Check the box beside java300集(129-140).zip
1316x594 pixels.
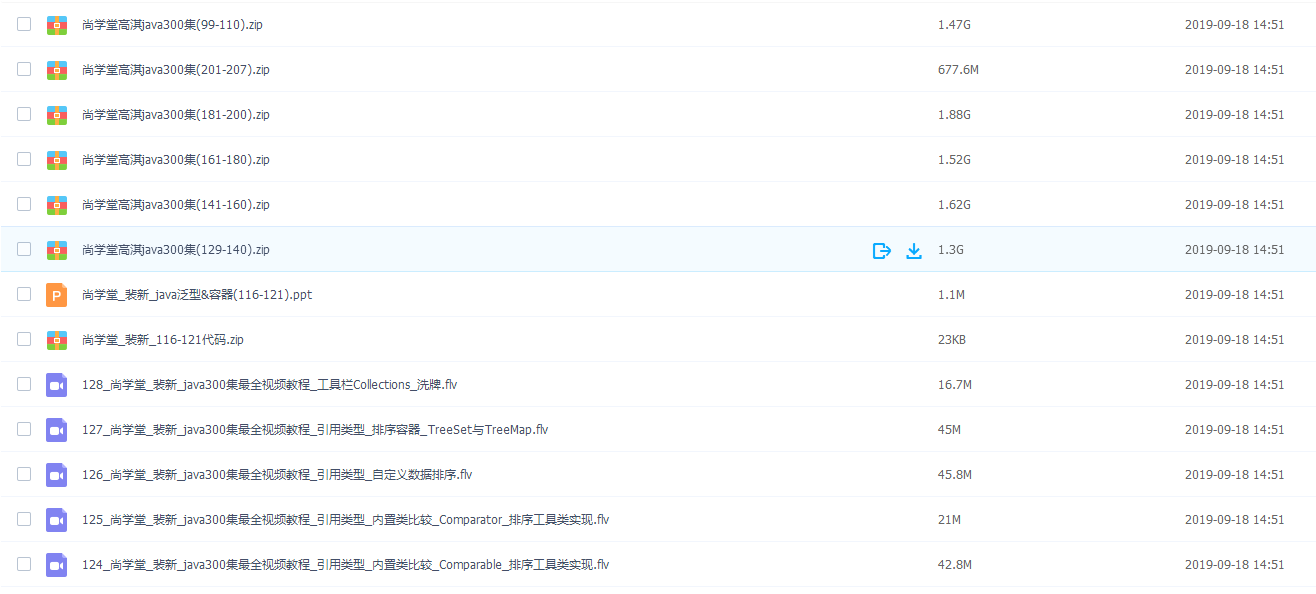point(24,249)
